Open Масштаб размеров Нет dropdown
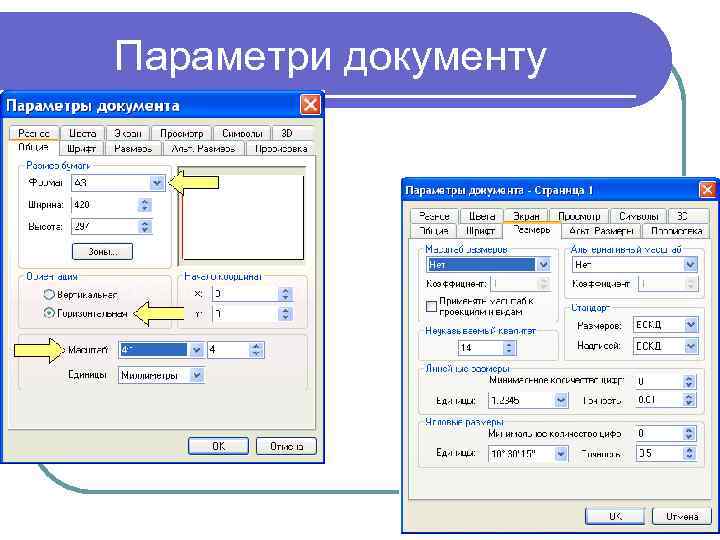This screenshot has width=720, height=540. (x=543, y=264)
